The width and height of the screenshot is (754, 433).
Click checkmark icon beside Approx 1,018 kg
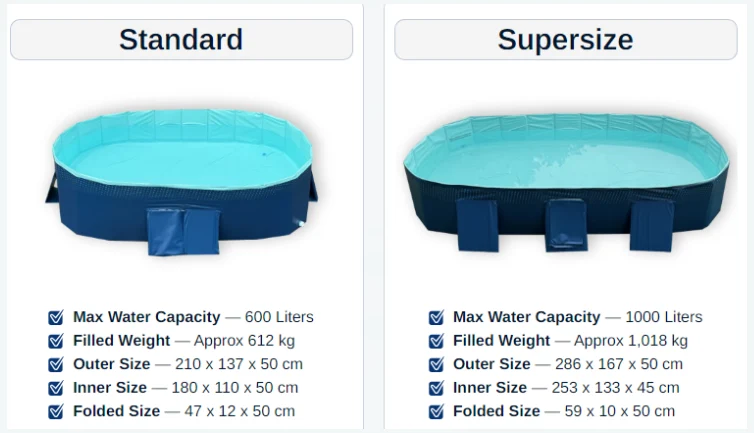click(x=436, y=341)
